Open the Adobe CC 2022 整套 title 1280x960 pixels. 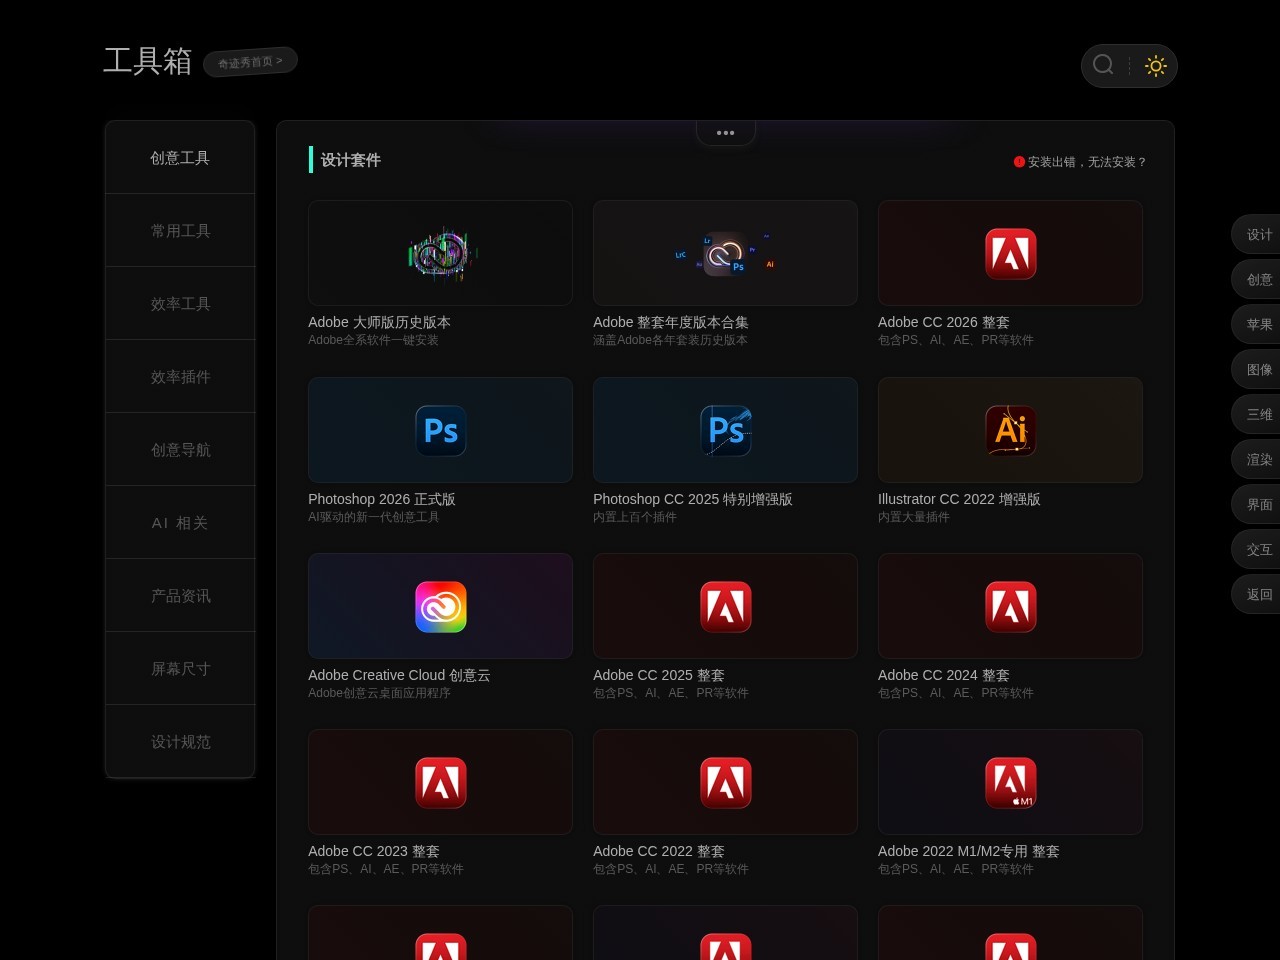[x=659, y=851]
